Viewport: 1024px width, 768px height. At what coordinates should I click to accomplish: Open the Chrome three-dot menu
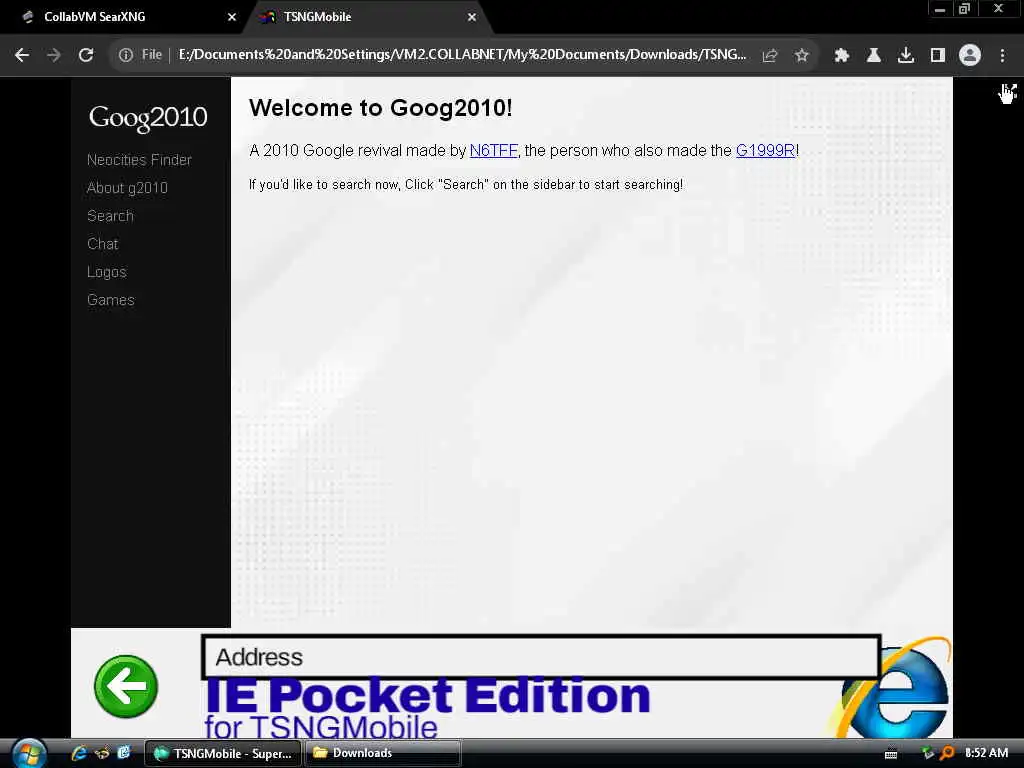point(1002,56)
